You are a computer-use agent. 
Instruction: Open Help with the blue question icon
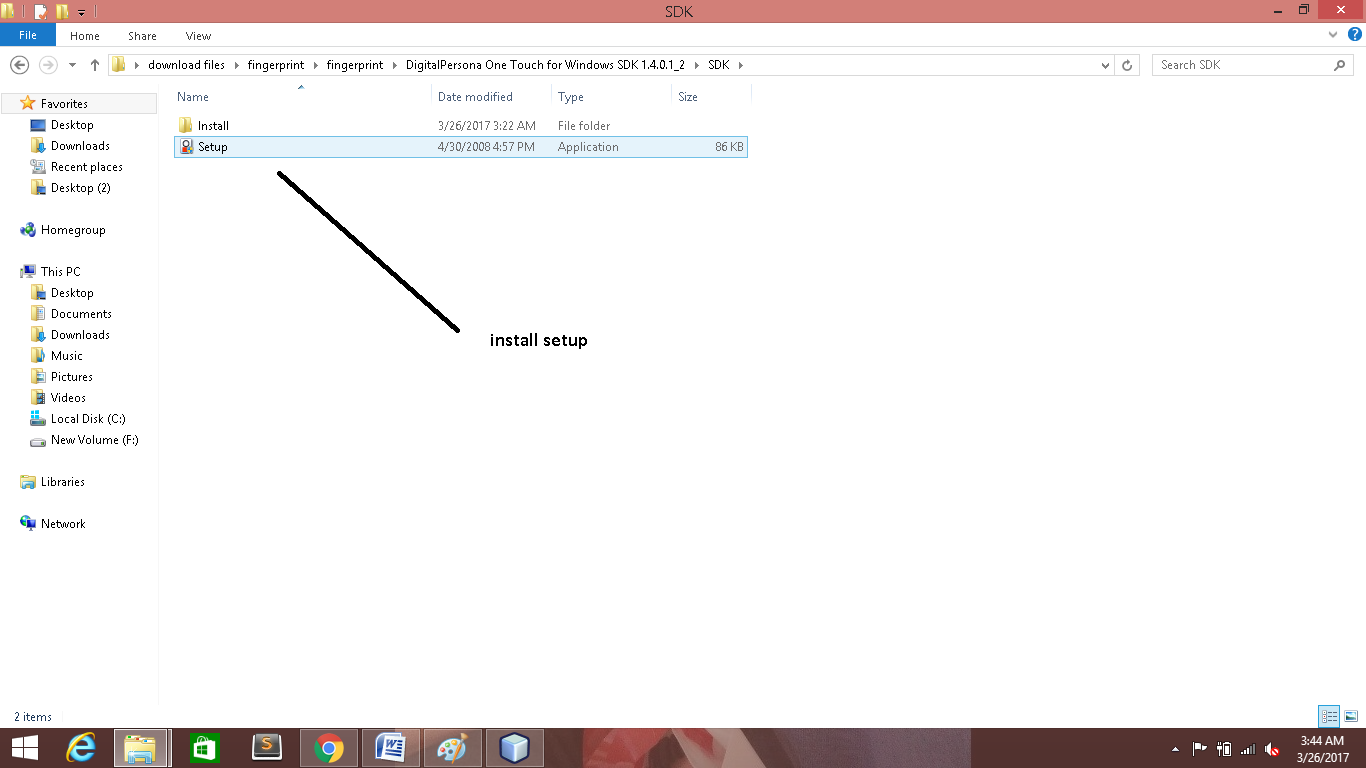(x=1354, y=35)
